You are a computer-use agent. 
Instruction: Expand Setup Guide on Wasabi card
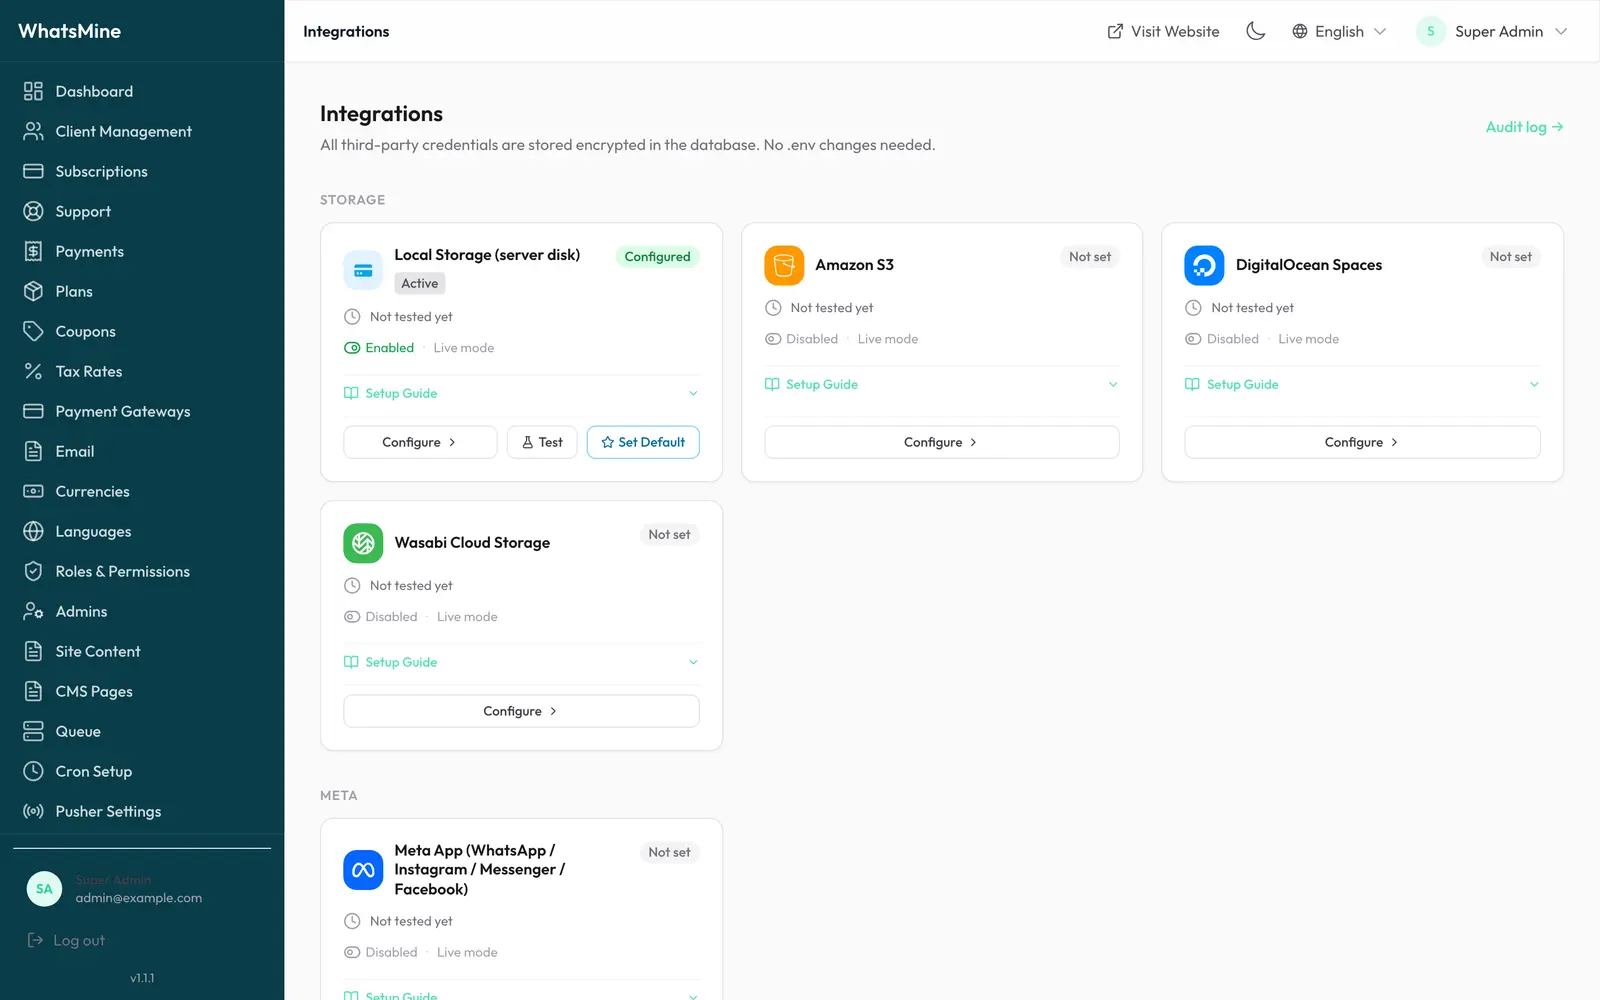(x=521, y=662)
